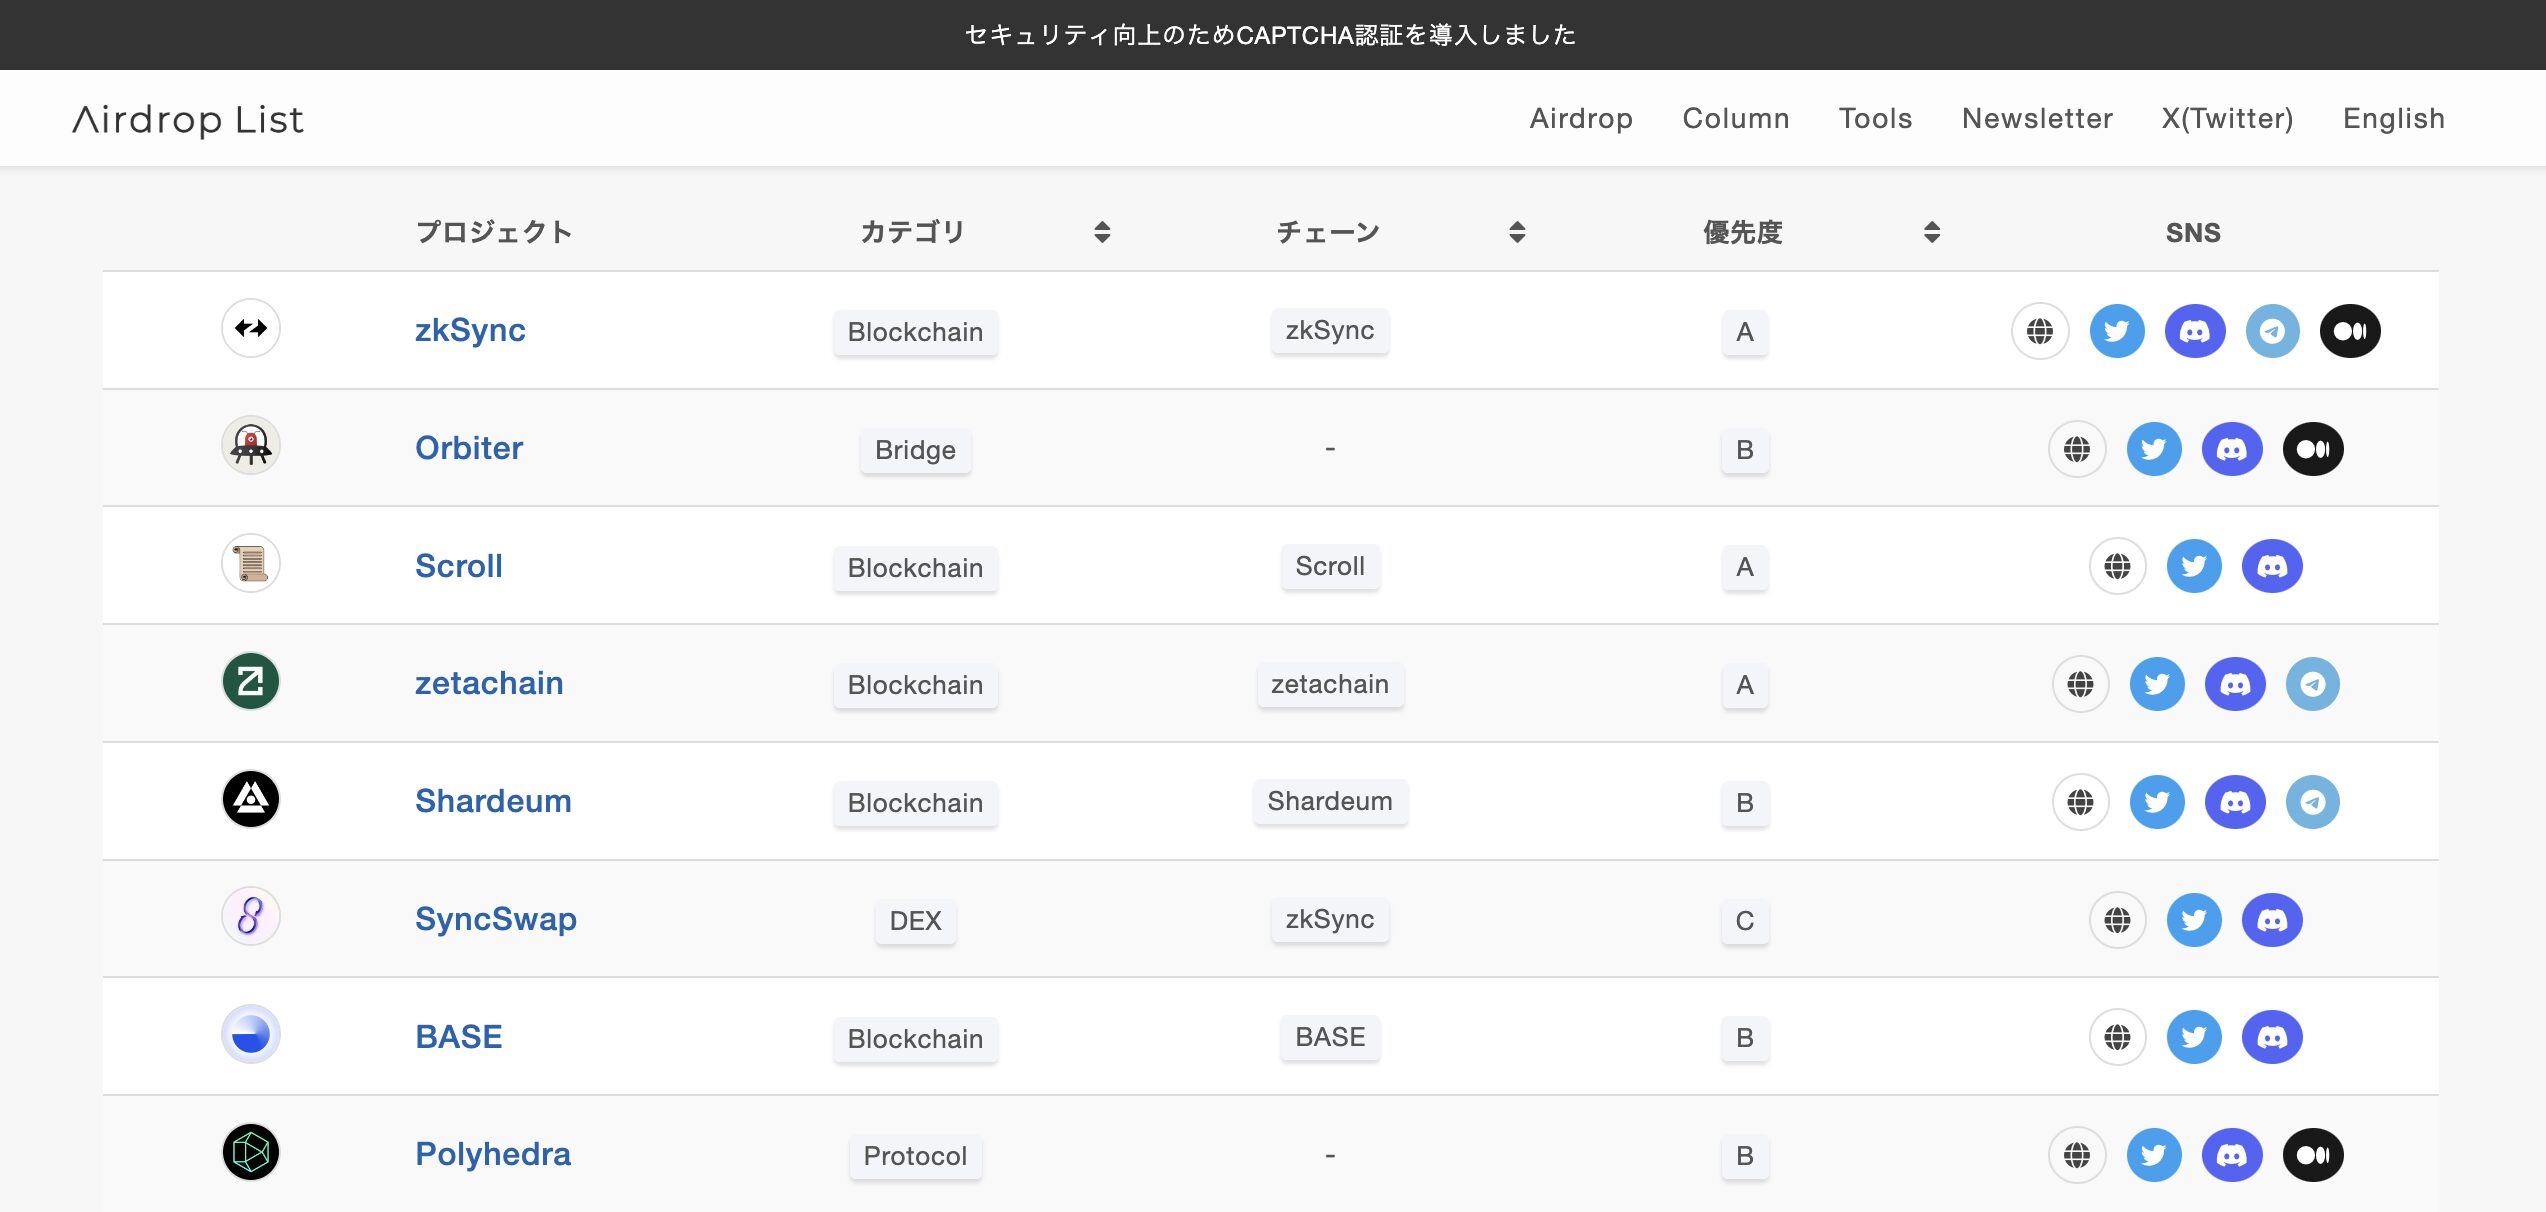Click the Bridge category tag for Orbiter
This screenshot has width=2546, height=1212.
click(915, 450)
